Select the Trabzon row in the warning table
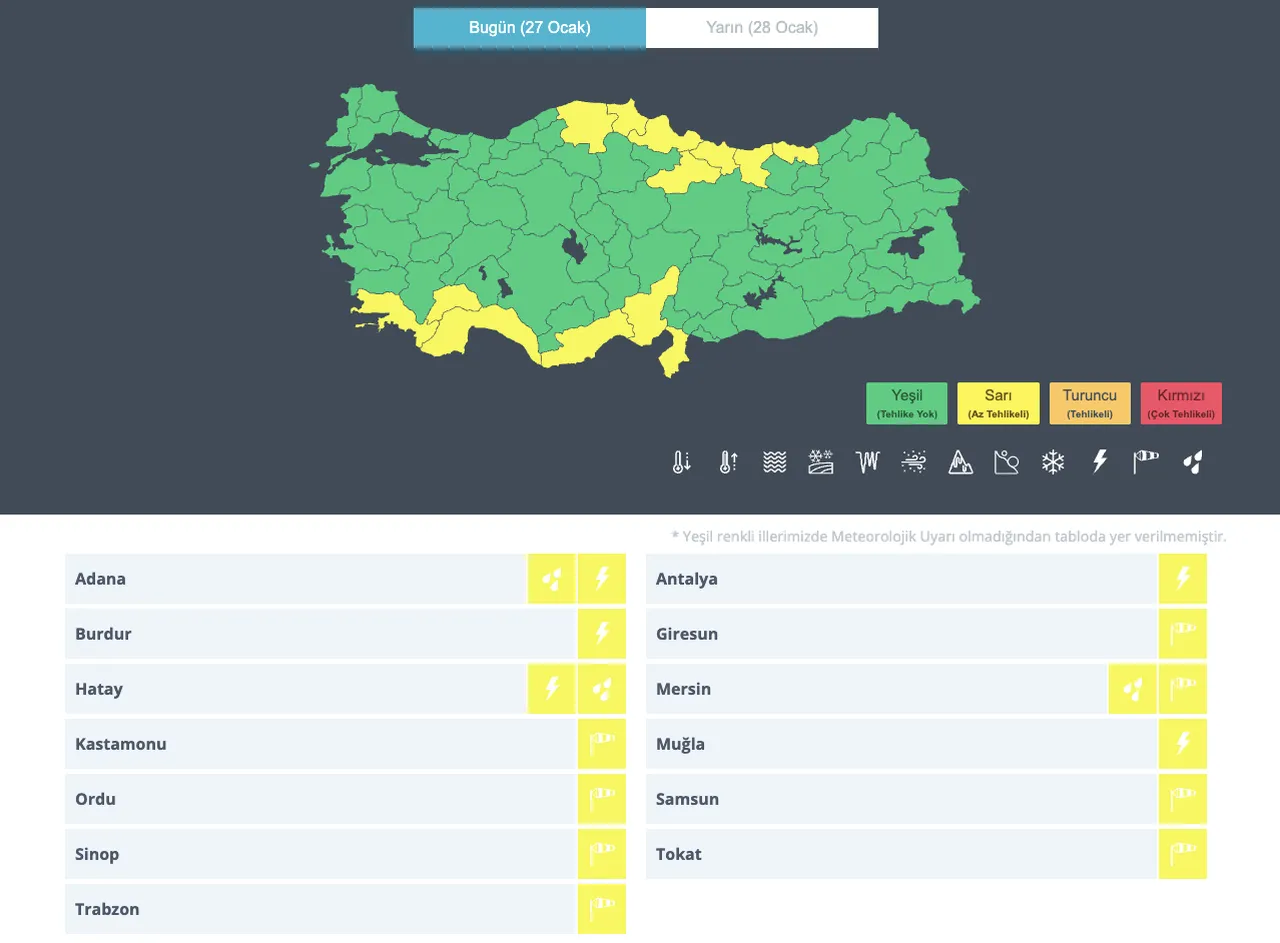The width and height of the screenshot is (1280, 943). (x=300, y=909)
